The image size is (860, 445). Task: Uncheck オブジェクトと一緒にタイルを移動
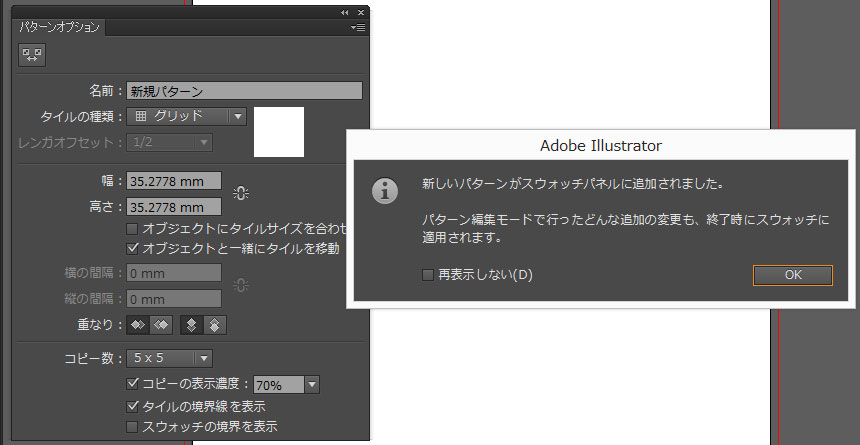point(133,247)
